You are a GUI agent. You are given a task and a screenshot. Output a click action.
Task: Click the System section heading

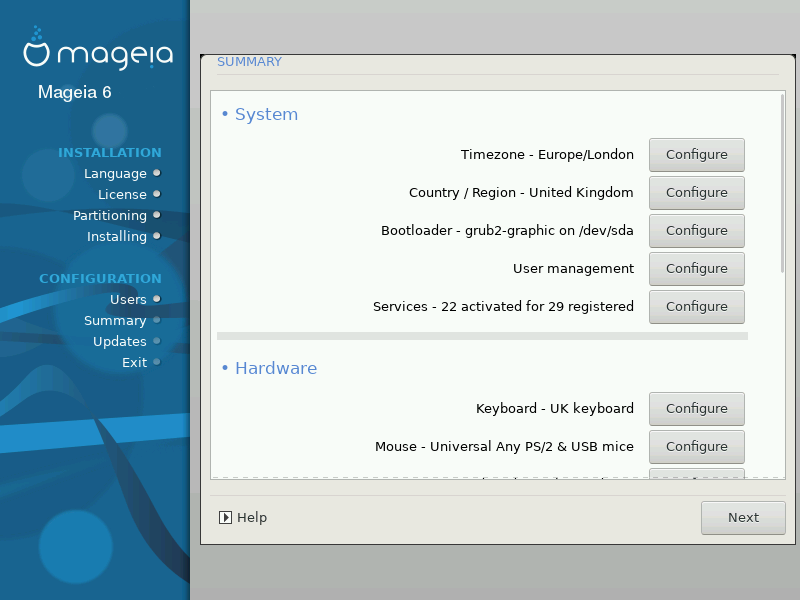pyautogui.click(x=265, y=115)
